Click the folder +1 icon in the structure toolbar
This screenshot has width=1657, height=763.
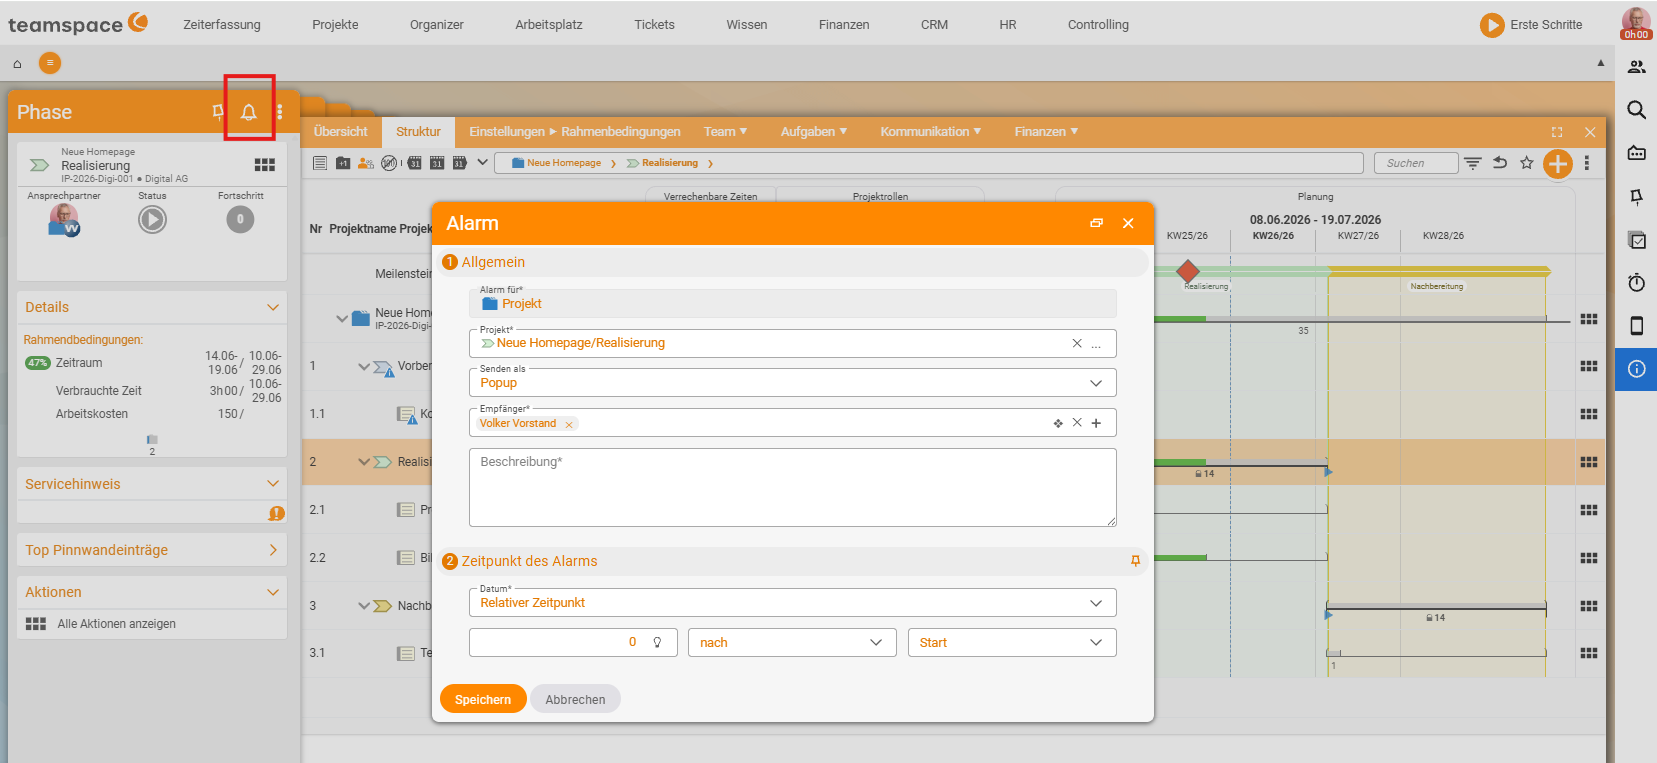343,163
